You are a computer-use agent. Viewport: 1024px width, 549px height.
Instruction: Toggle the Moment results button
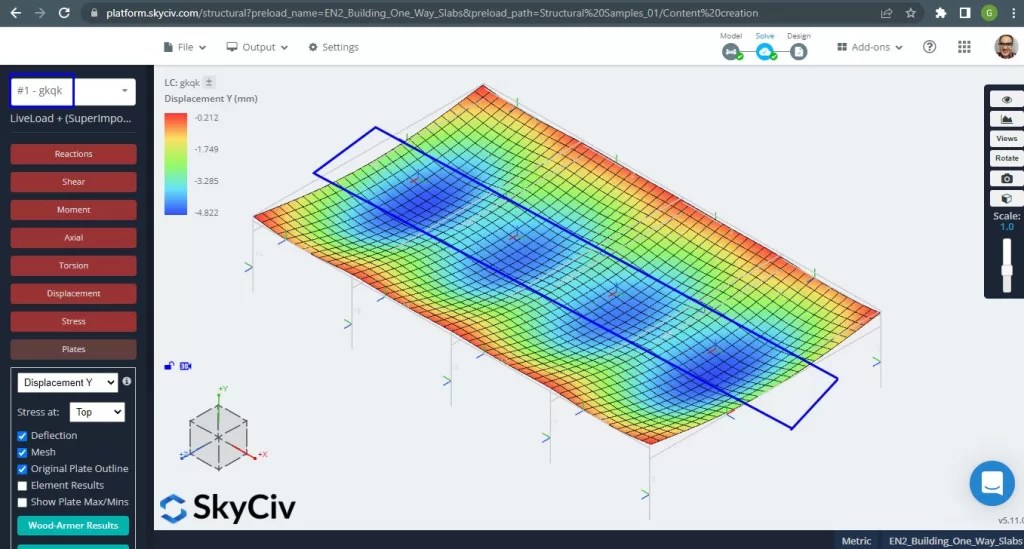(73, 210)
